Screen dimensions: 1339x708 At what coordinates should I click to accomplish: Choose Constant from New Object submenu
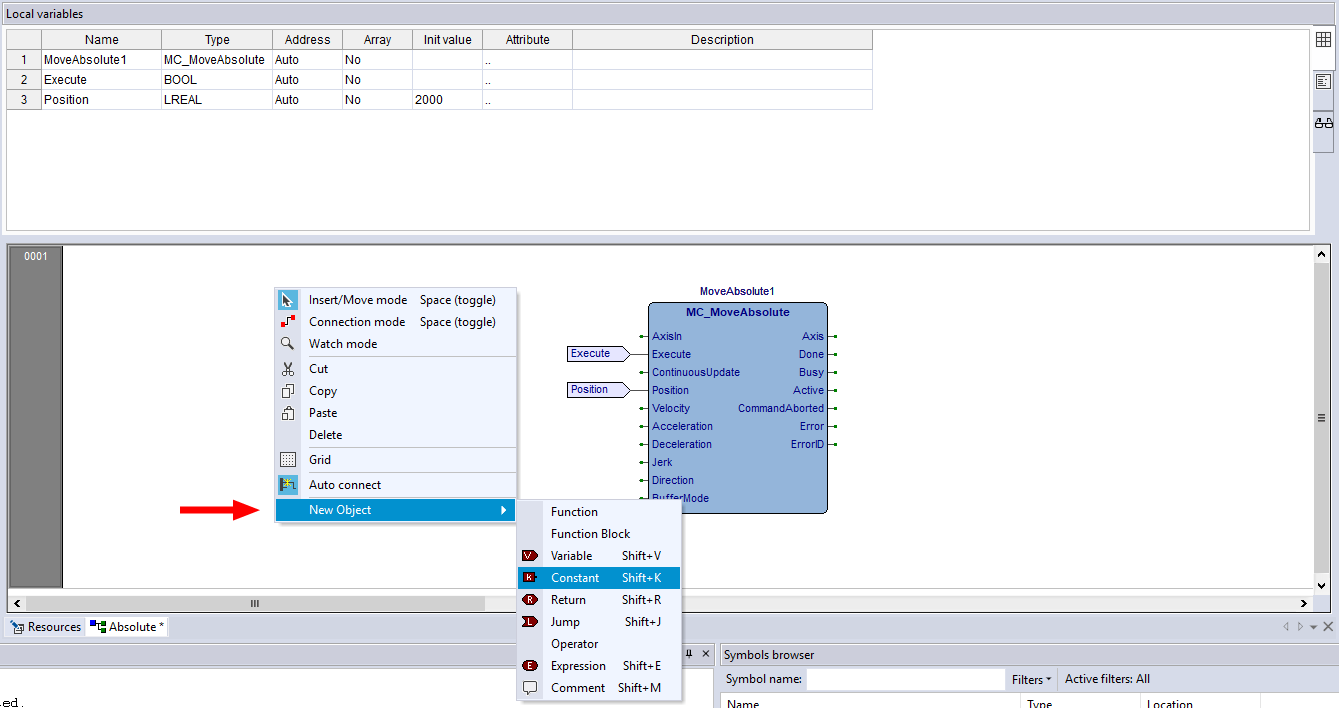tap(575, 578)
